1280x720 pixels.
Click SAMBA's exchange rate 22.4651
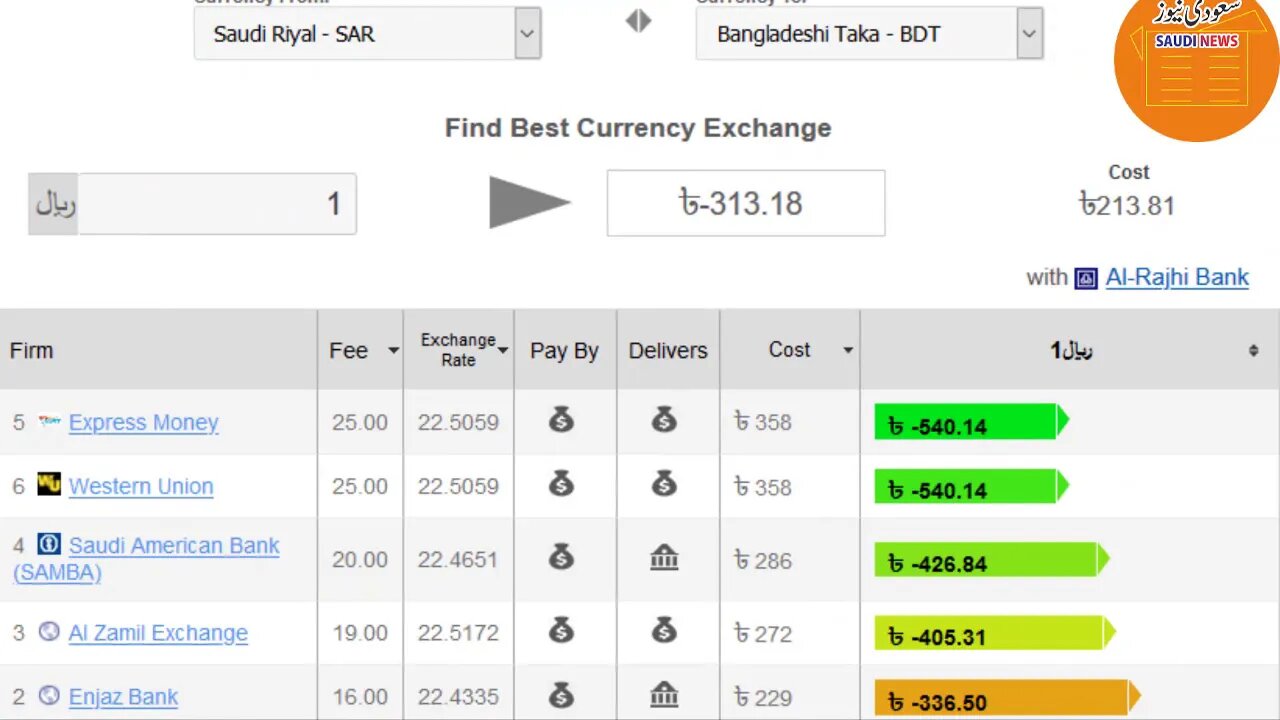click(458, 560)
